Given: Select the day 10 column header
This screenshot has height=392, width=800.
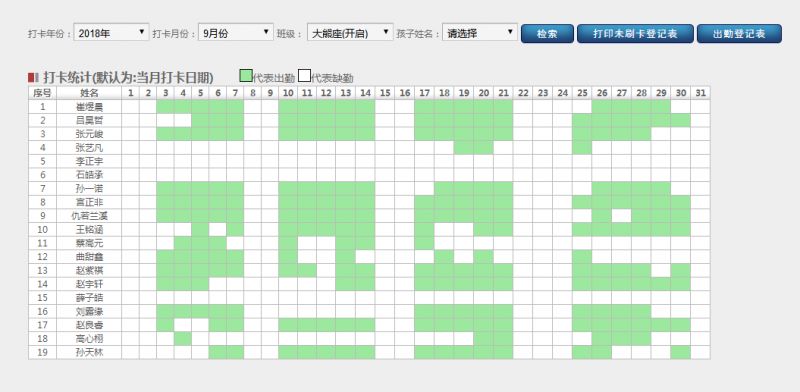Looking at the screenshot, I should [288, 93].
